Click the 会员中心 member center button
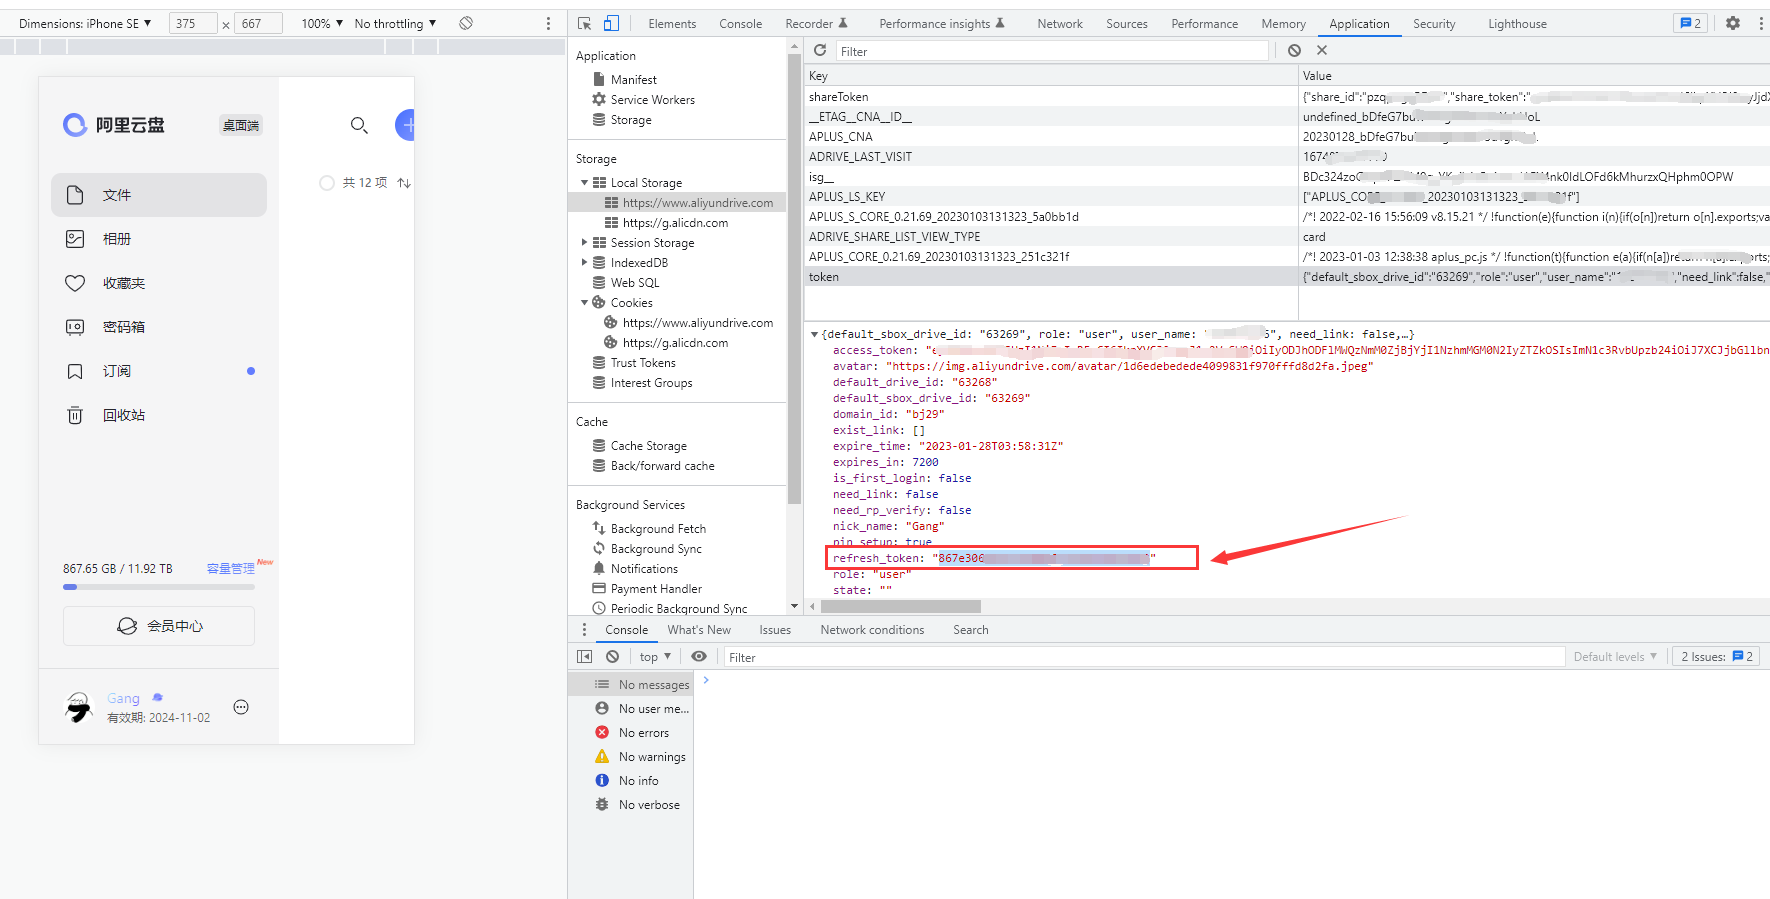The height and width of the screenshot is (899, 1770). coord(159,626)
